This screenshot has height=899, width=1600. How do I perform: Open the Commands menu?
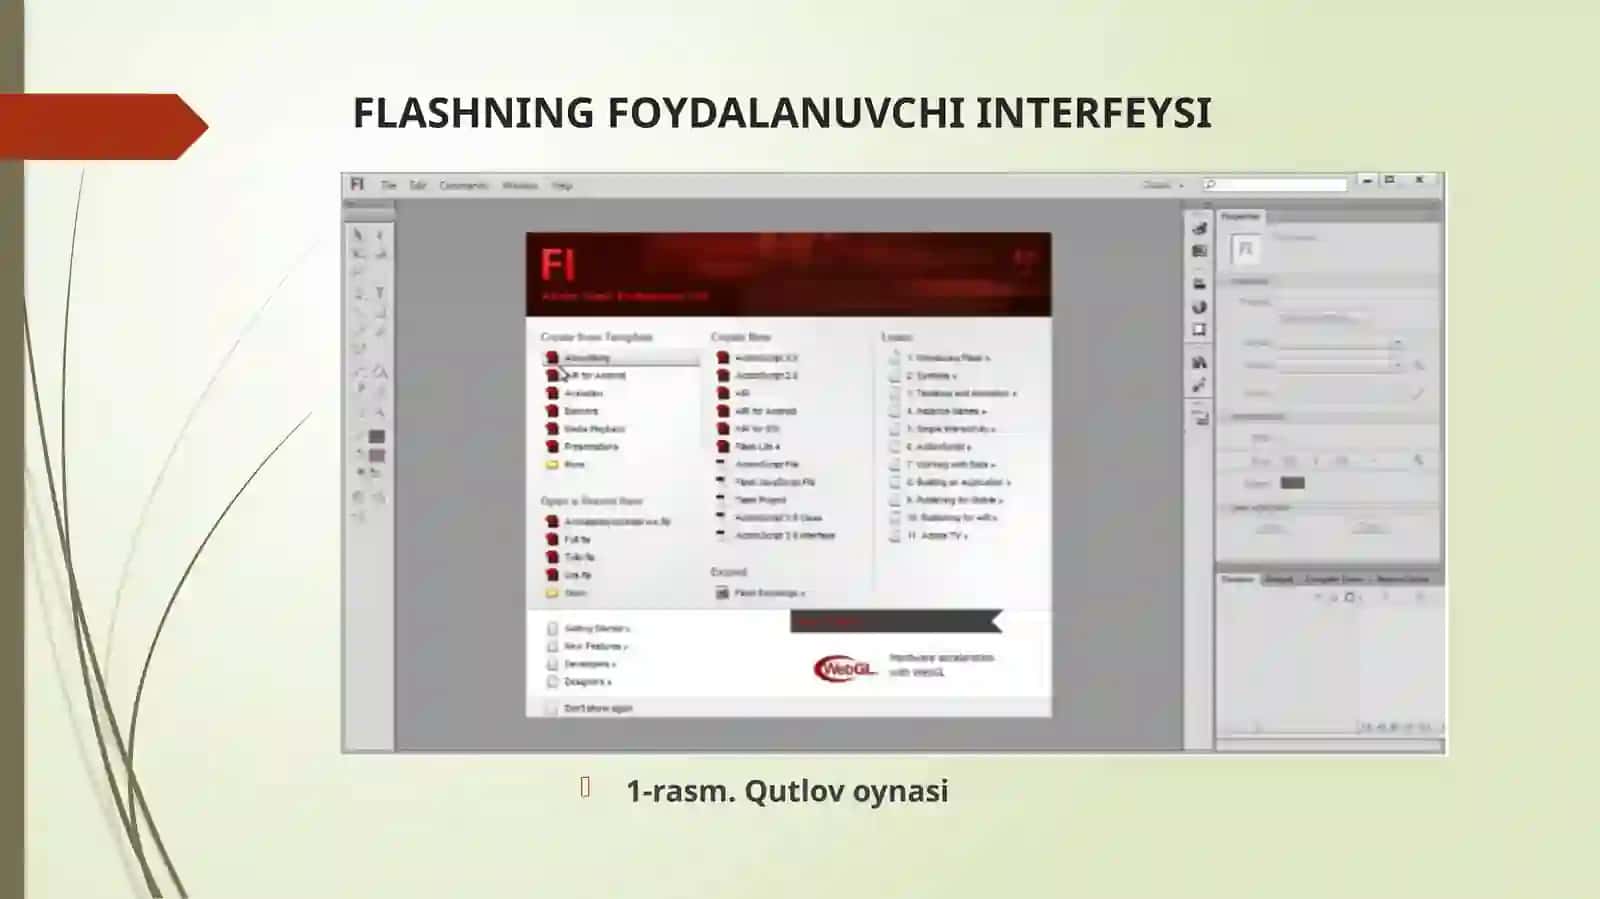click(464, 185)
